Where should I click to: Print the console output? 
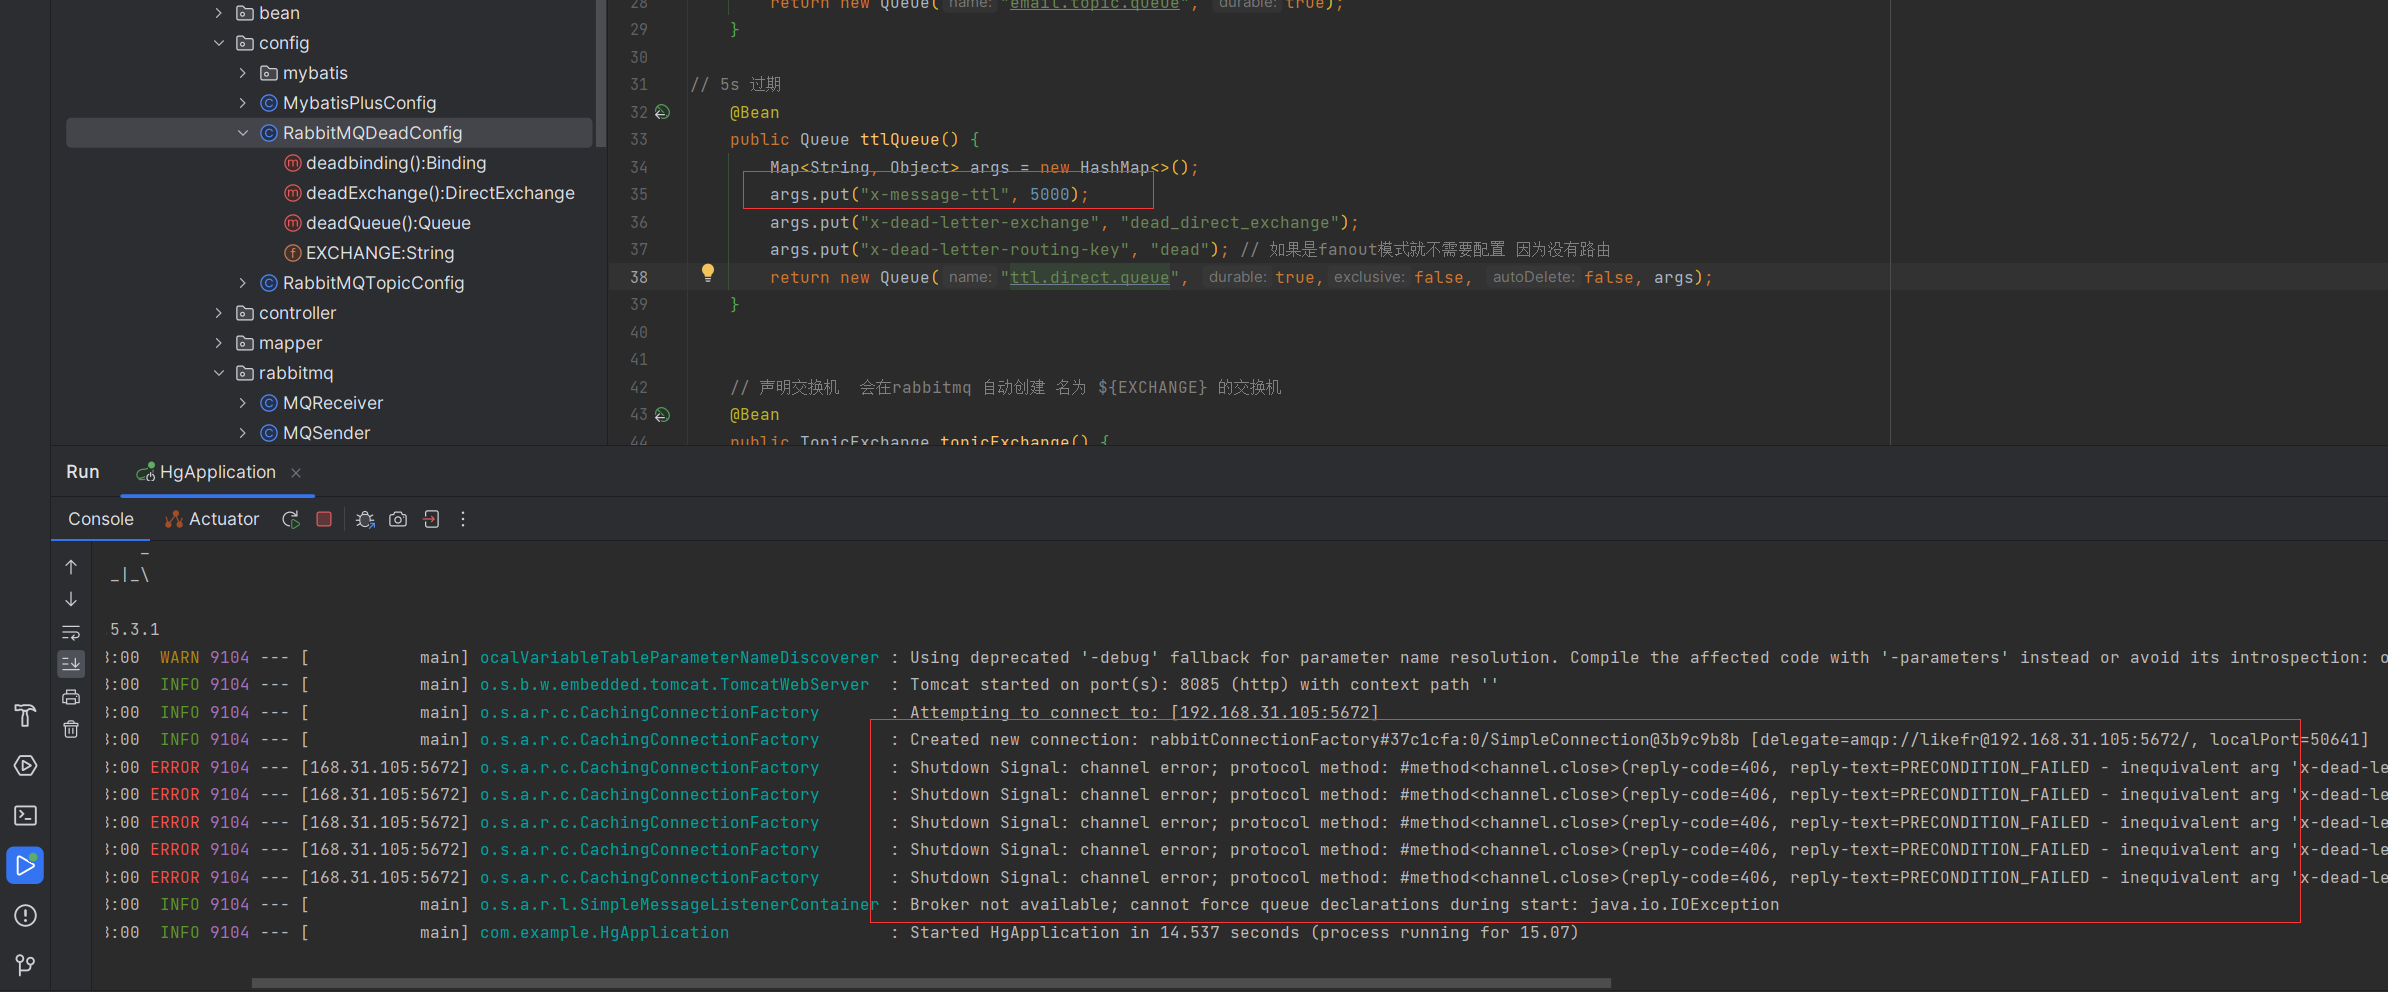pos(71,697)
